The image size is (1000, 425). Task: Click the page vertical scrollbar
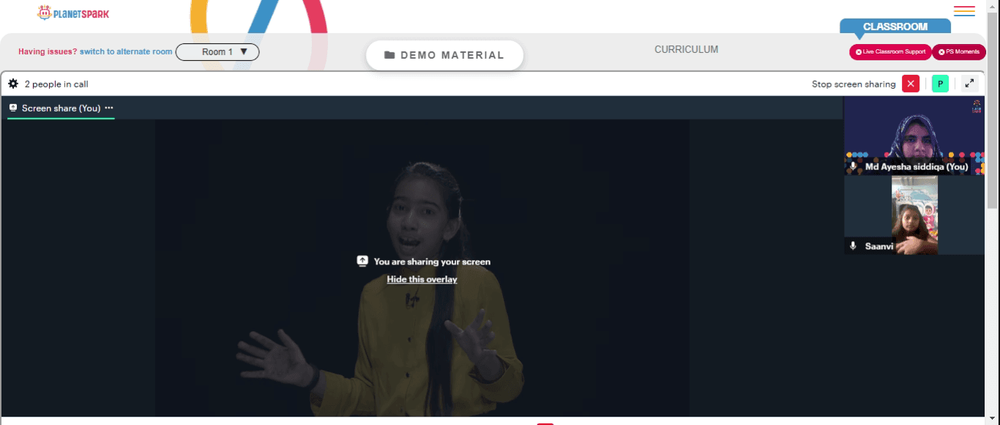point(992,112)
